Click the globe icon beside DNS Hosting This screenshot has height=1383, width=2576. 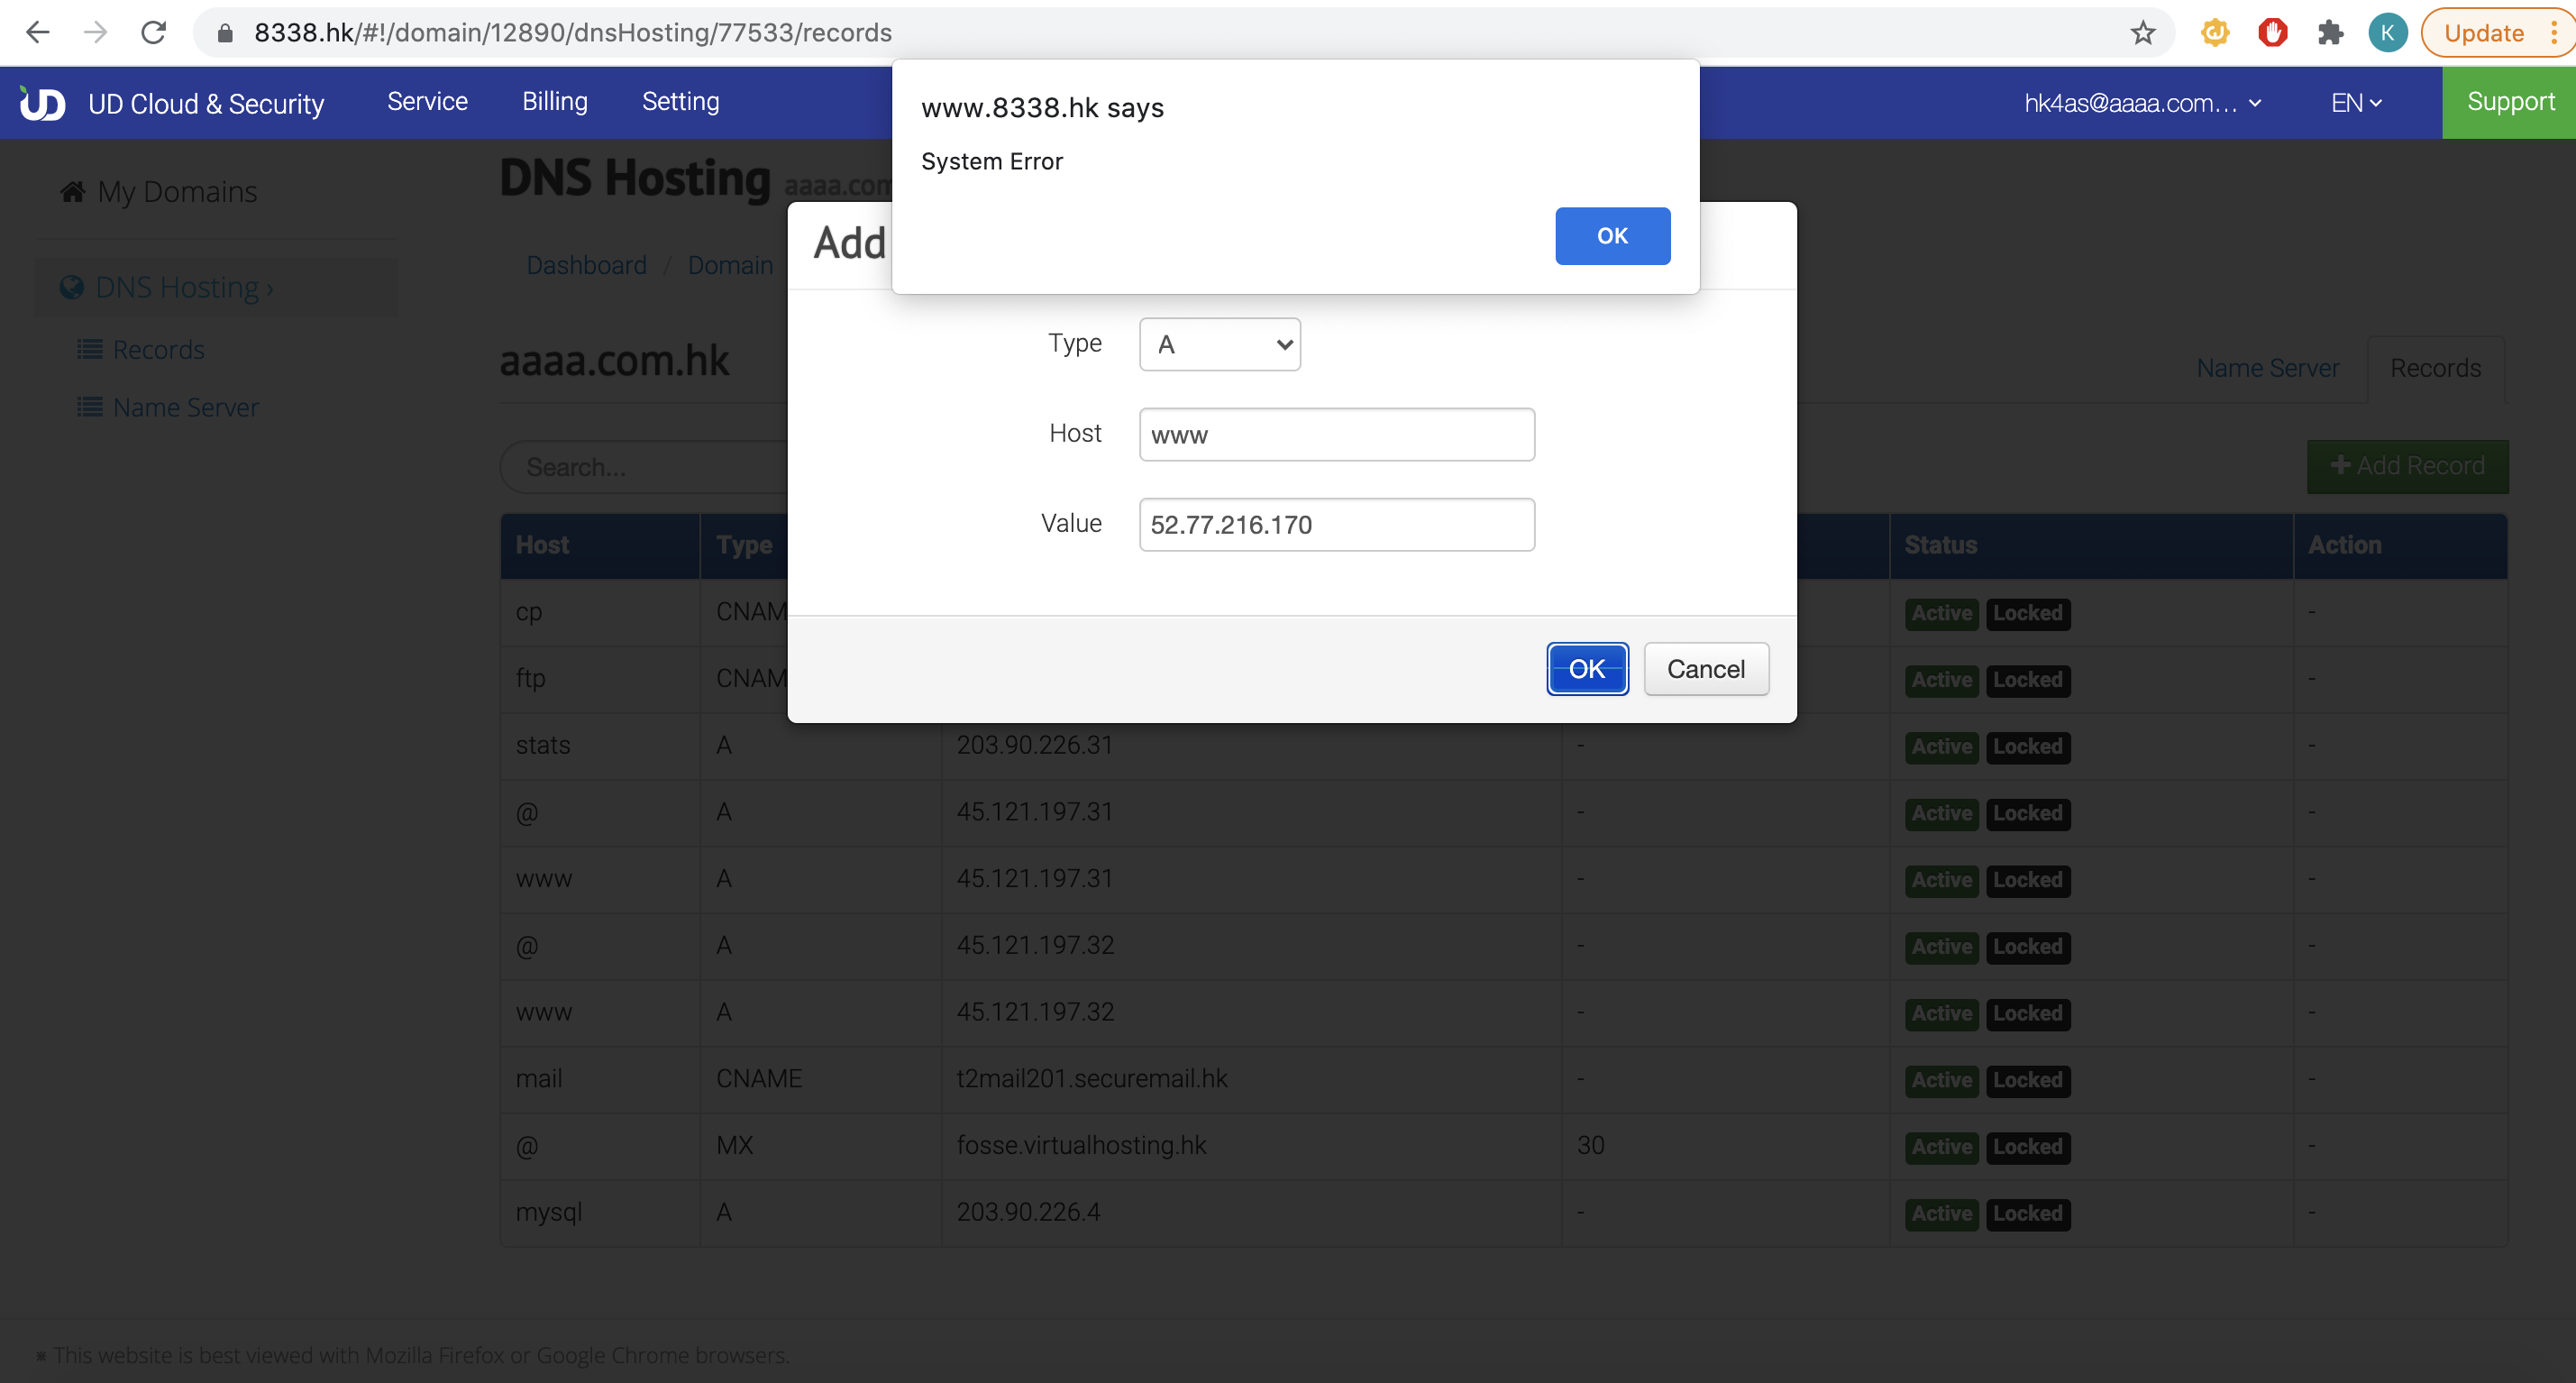tap(72, 287)
